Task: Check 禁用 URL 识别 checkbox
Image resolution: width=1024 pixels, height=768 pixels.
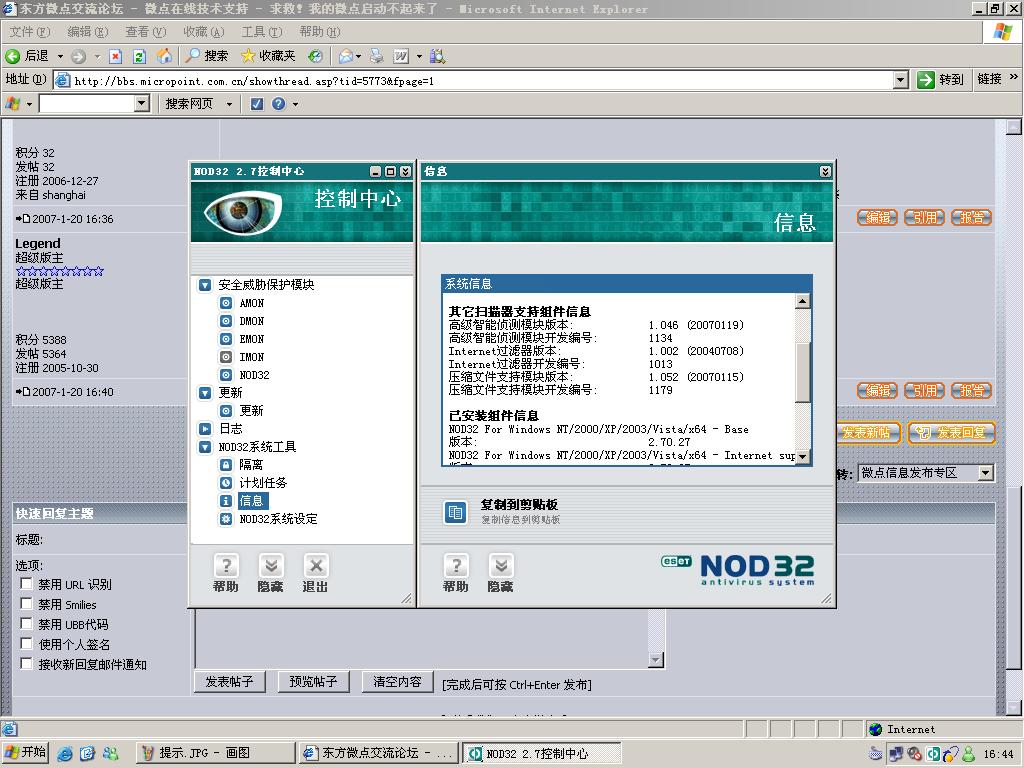Action: click(x=26, y=583)
